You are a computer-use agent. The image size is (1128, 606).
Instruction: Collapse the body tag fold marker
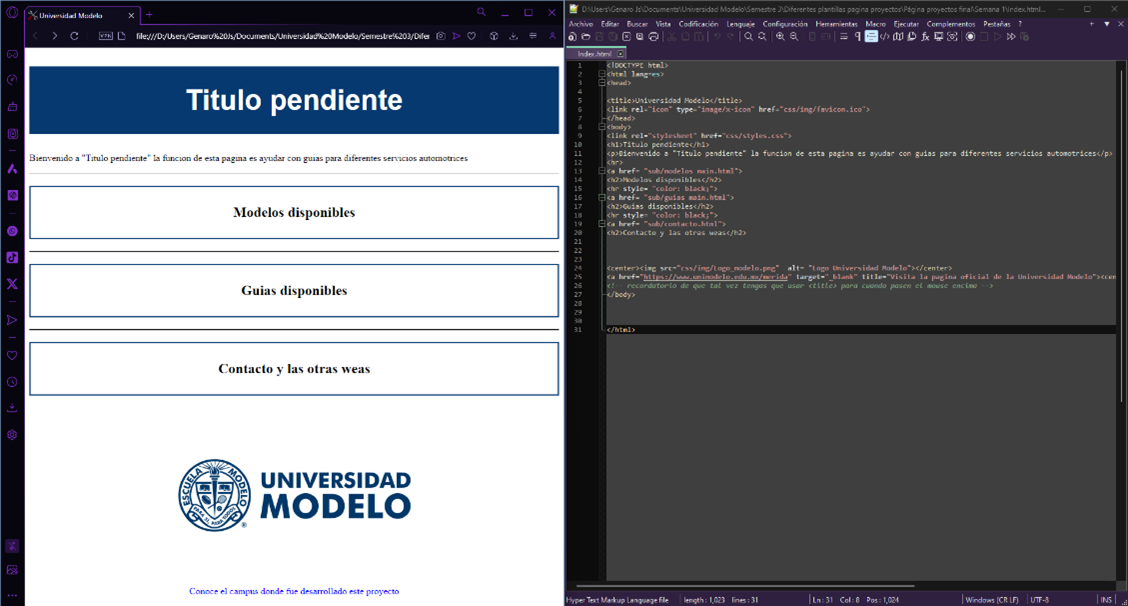click(602, 127)
